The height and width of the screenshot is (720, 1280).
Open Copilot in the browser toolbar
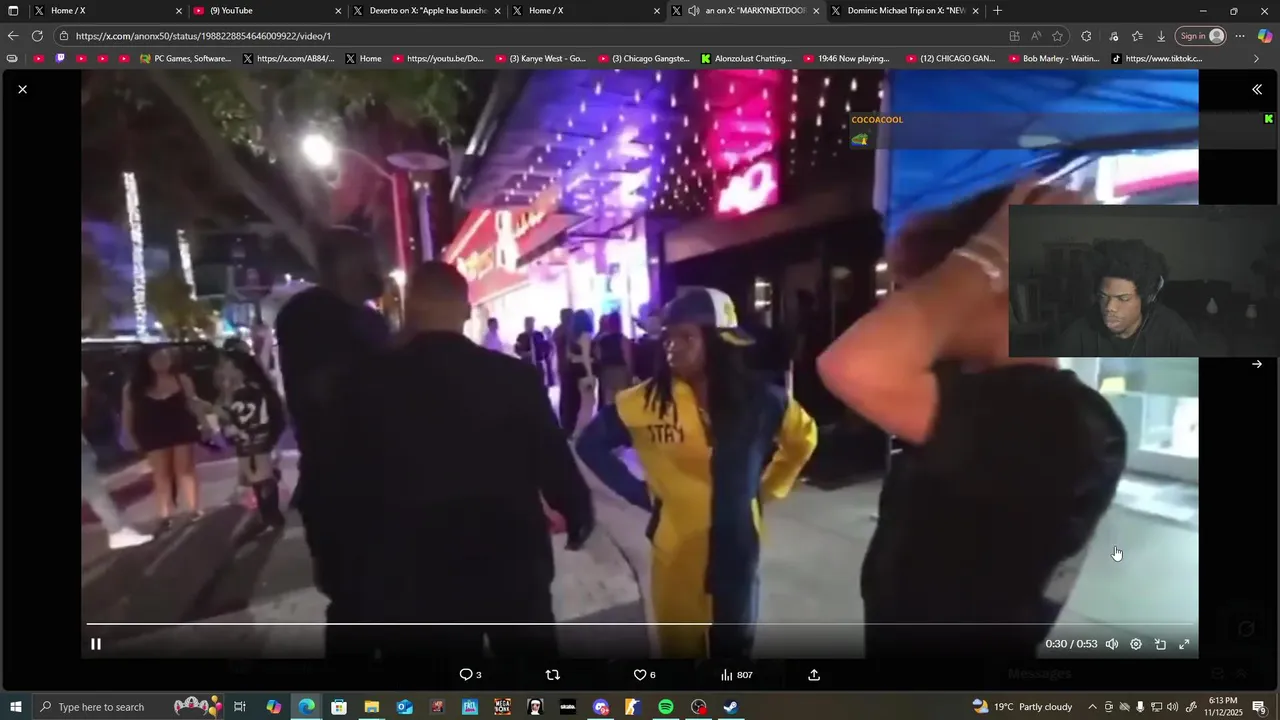1265,36
